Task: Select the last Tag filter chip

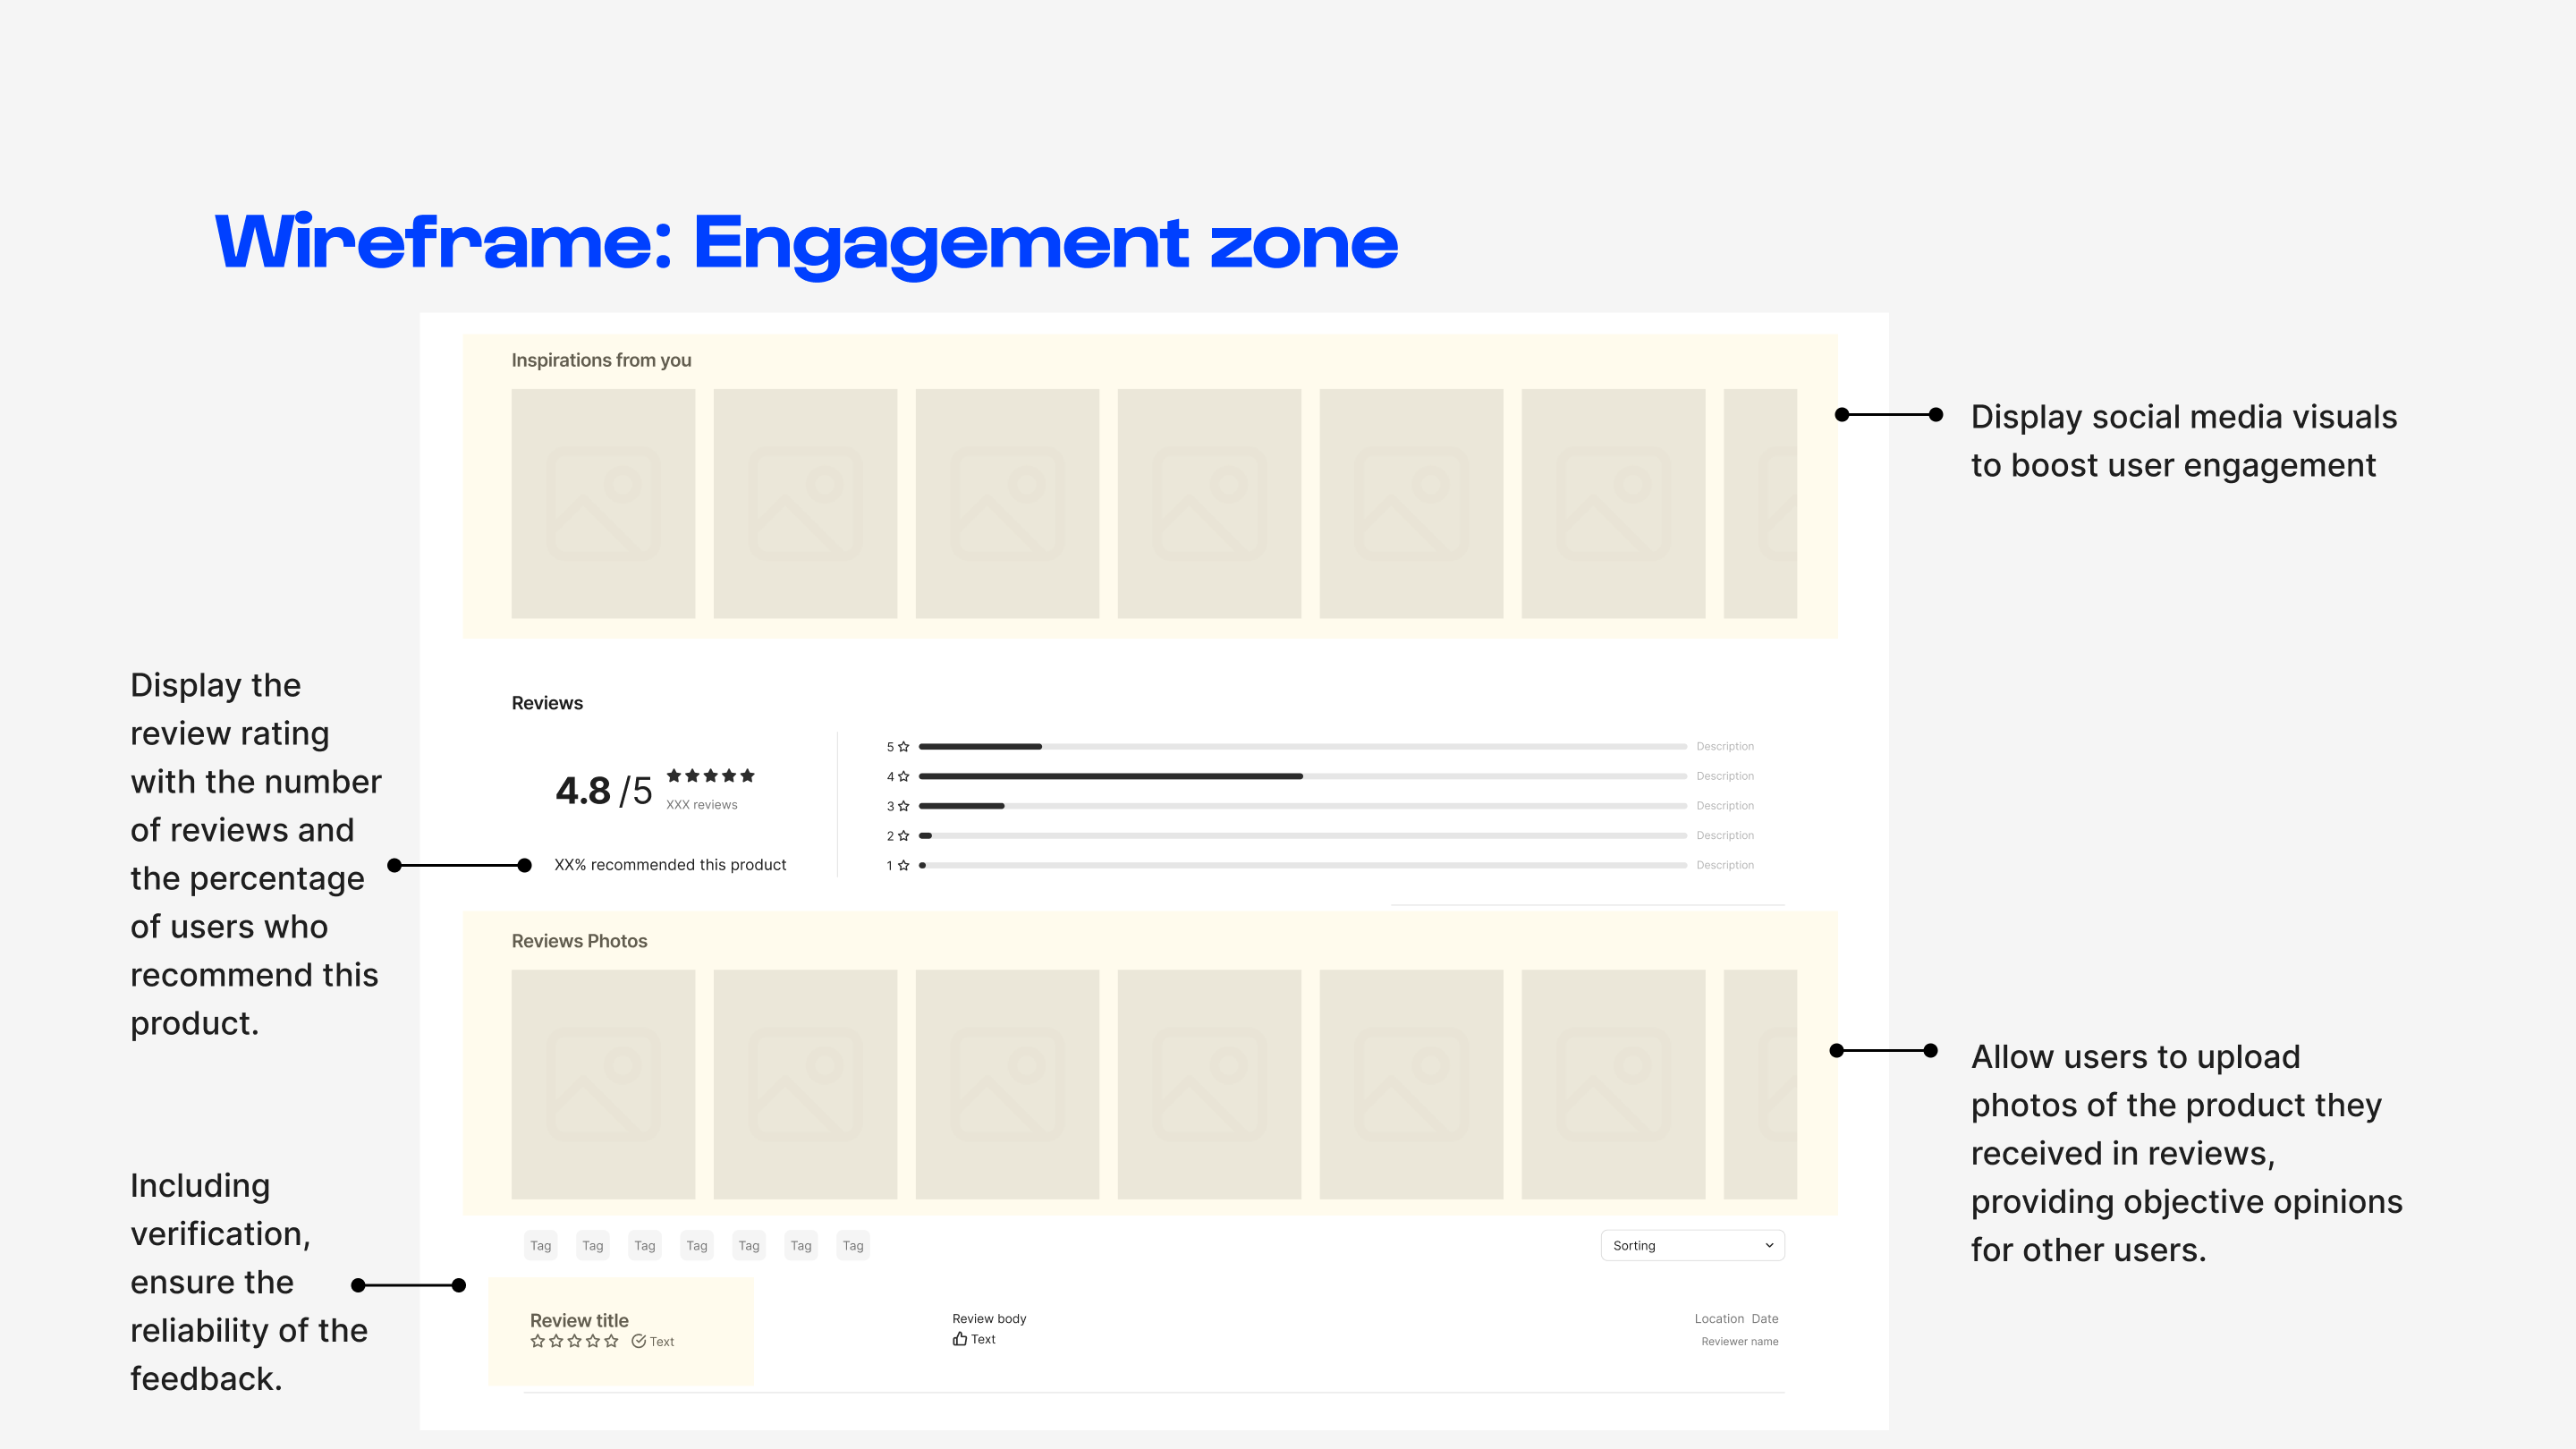Action: coord(852,1245)
